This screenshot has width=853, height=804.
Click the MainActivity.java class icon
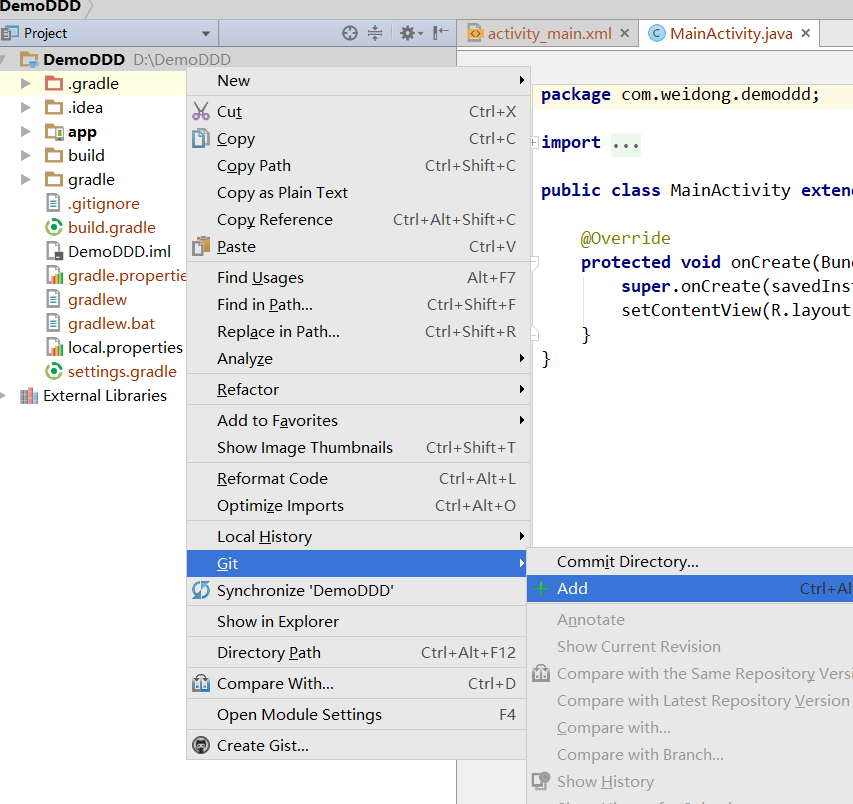click(657, 33)
